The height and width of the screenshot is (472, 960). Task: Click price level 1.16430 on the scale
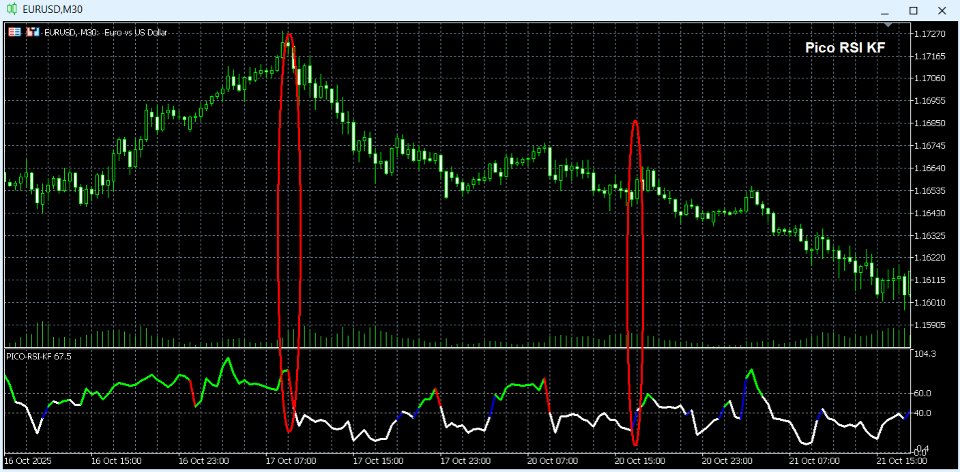coord(929,212)
